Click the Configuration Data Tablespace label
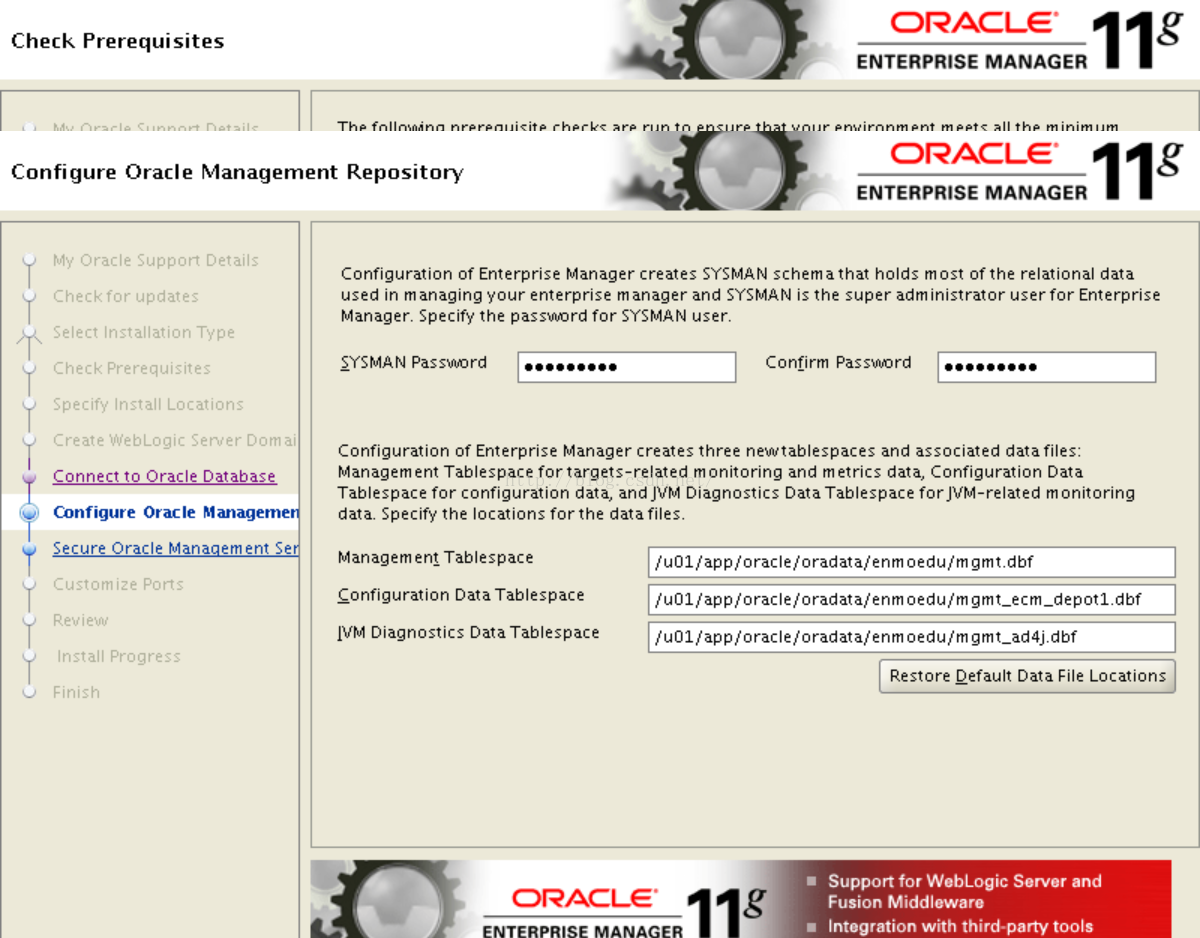The image size is (1200, 938). point(461,595)
